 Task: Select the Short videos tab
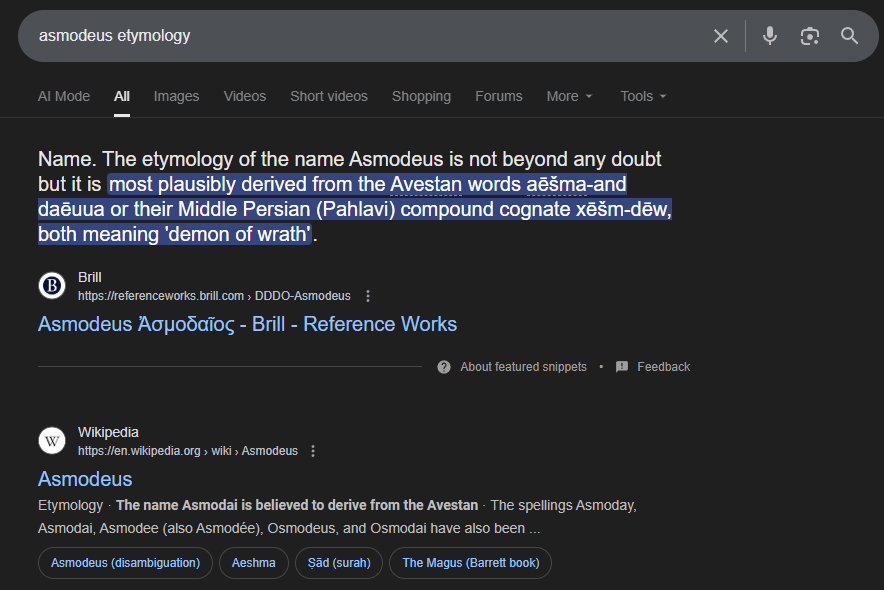pos(329,96)
